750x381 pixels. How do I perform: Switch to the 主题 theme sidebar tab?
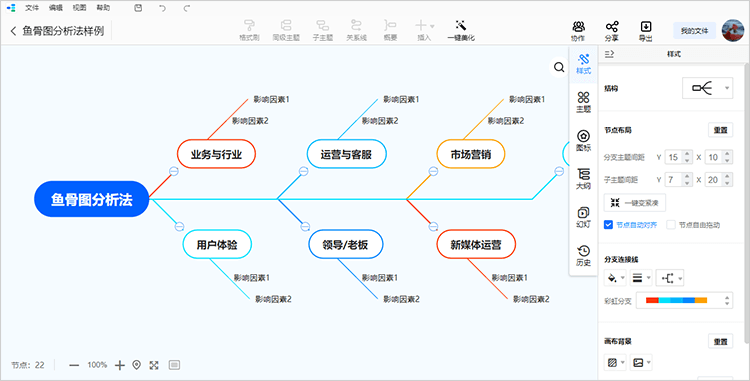click(583, 102)
